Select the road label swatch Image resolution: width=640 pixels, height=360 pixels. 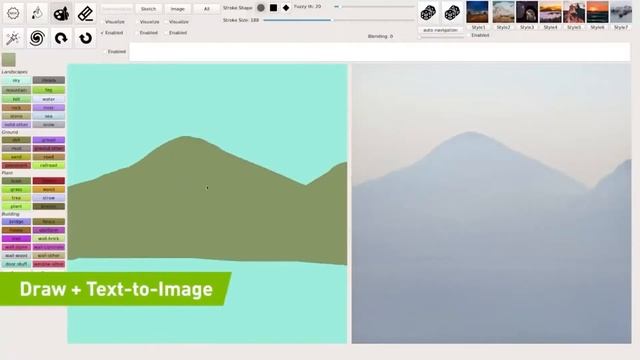(49, 157)
